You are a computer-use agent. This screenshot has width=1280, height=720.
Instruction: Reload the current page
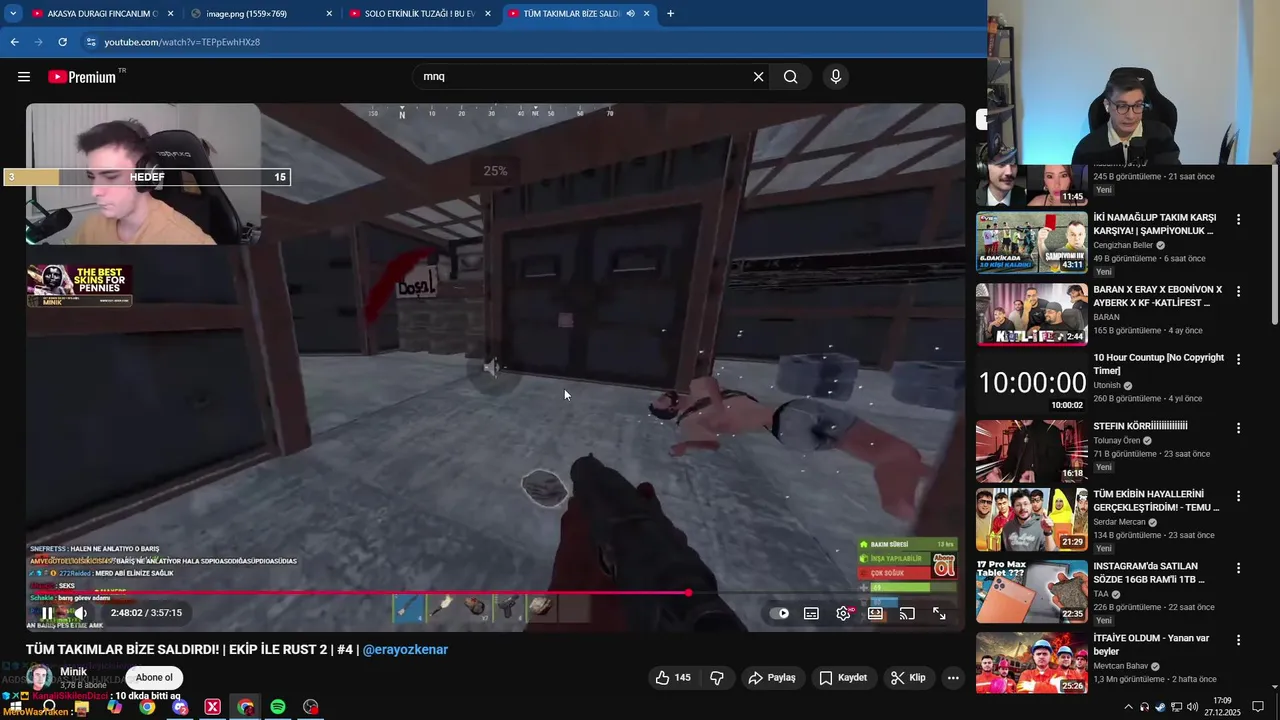coord(62,42)
